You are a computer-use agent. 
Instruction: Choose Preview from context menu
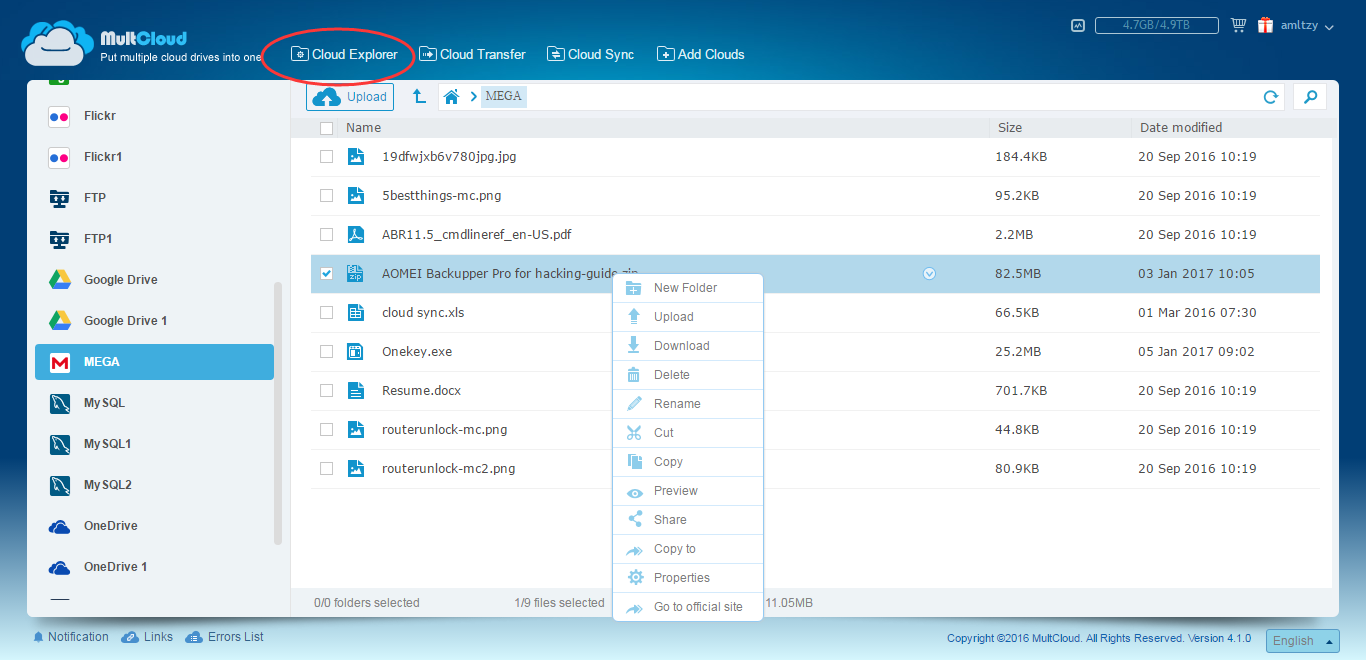pyautogui.click(x=688, y=491)
